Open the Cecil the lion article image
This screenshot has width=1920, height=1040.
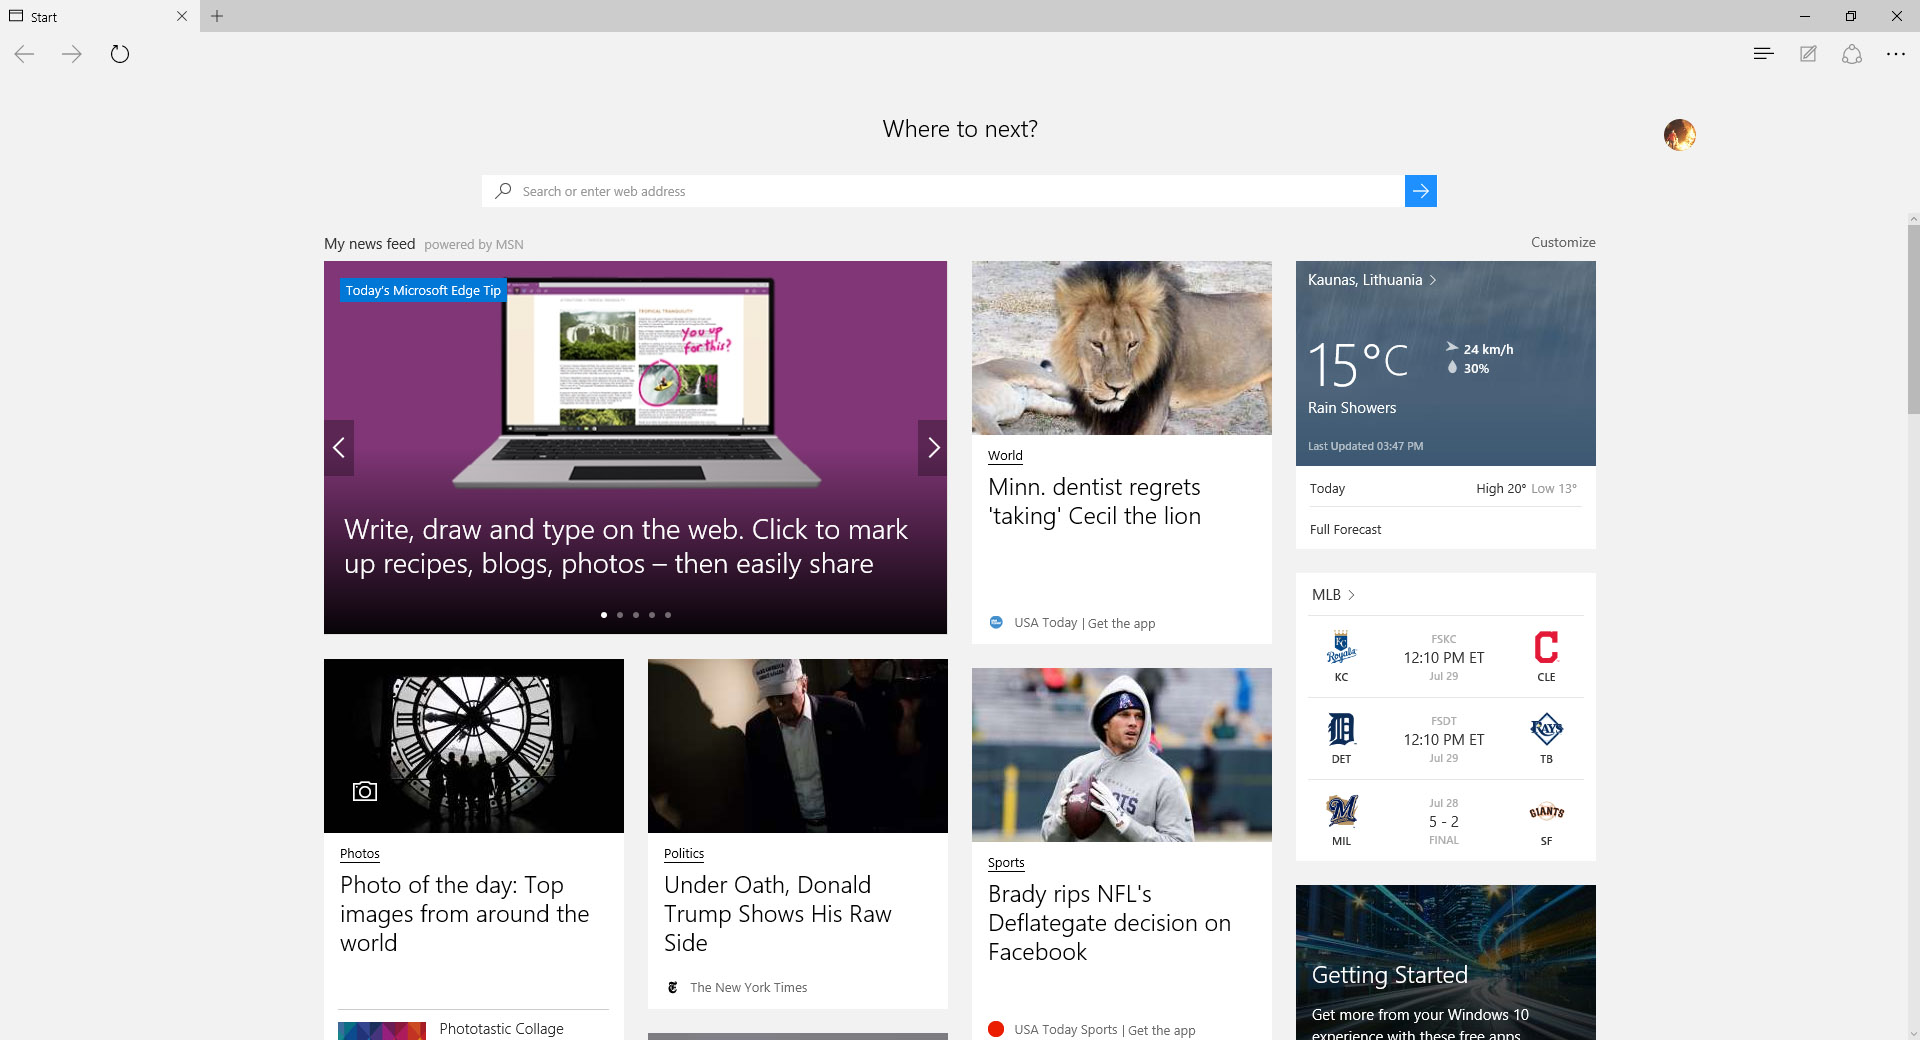(x=1121, y=348)
